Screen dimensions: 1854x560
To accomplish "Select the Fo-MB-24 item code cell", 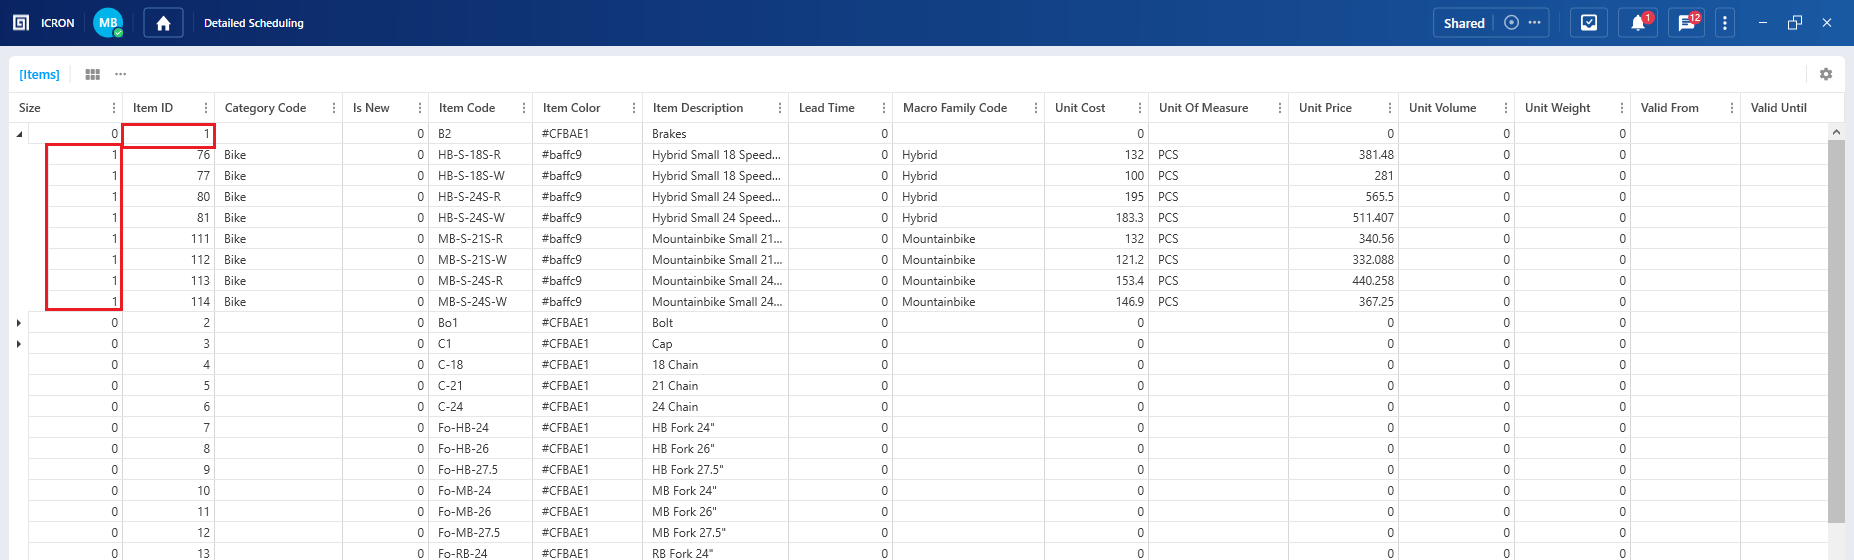I will click(480, 491).
